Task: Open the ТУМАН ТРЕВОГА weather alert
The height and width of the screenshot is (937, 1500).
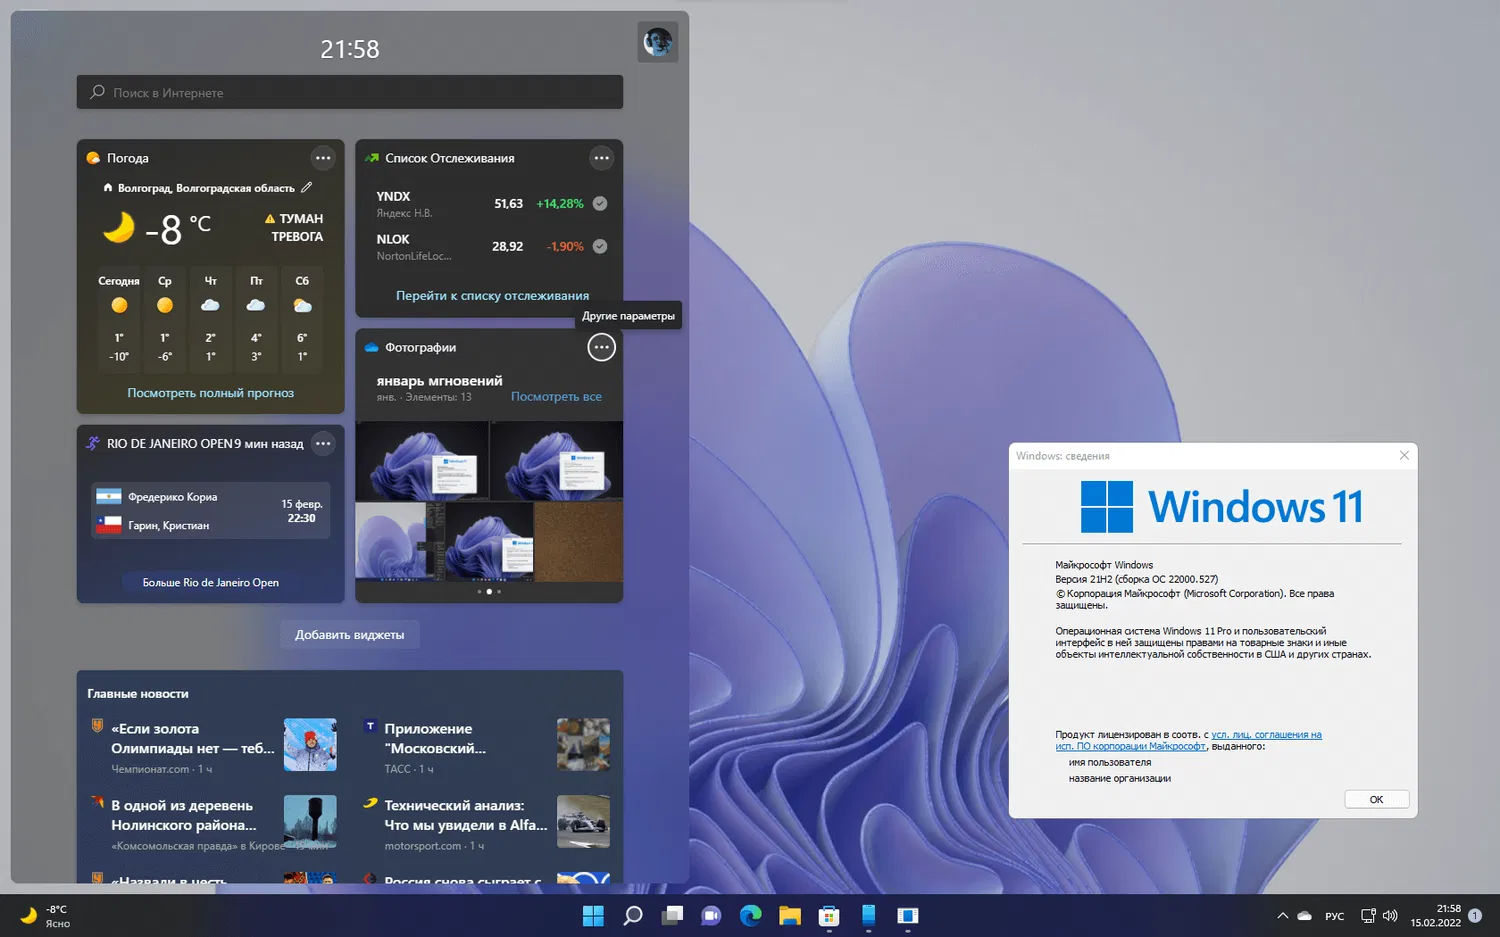Action: tap(295, 228)
